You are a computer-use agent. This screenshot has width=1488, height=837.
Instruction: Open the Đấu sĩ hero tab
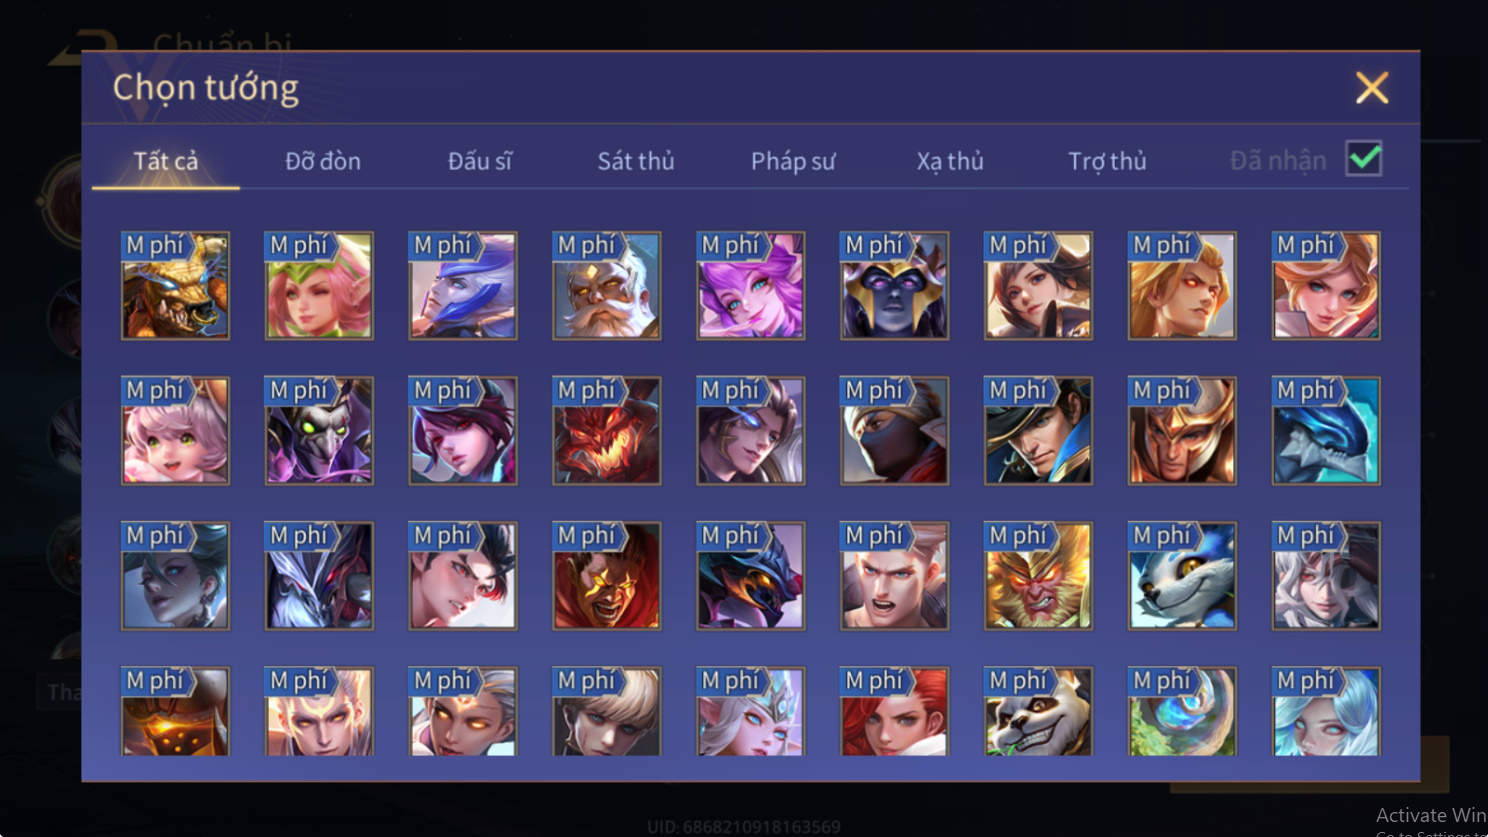click(480, 161)
